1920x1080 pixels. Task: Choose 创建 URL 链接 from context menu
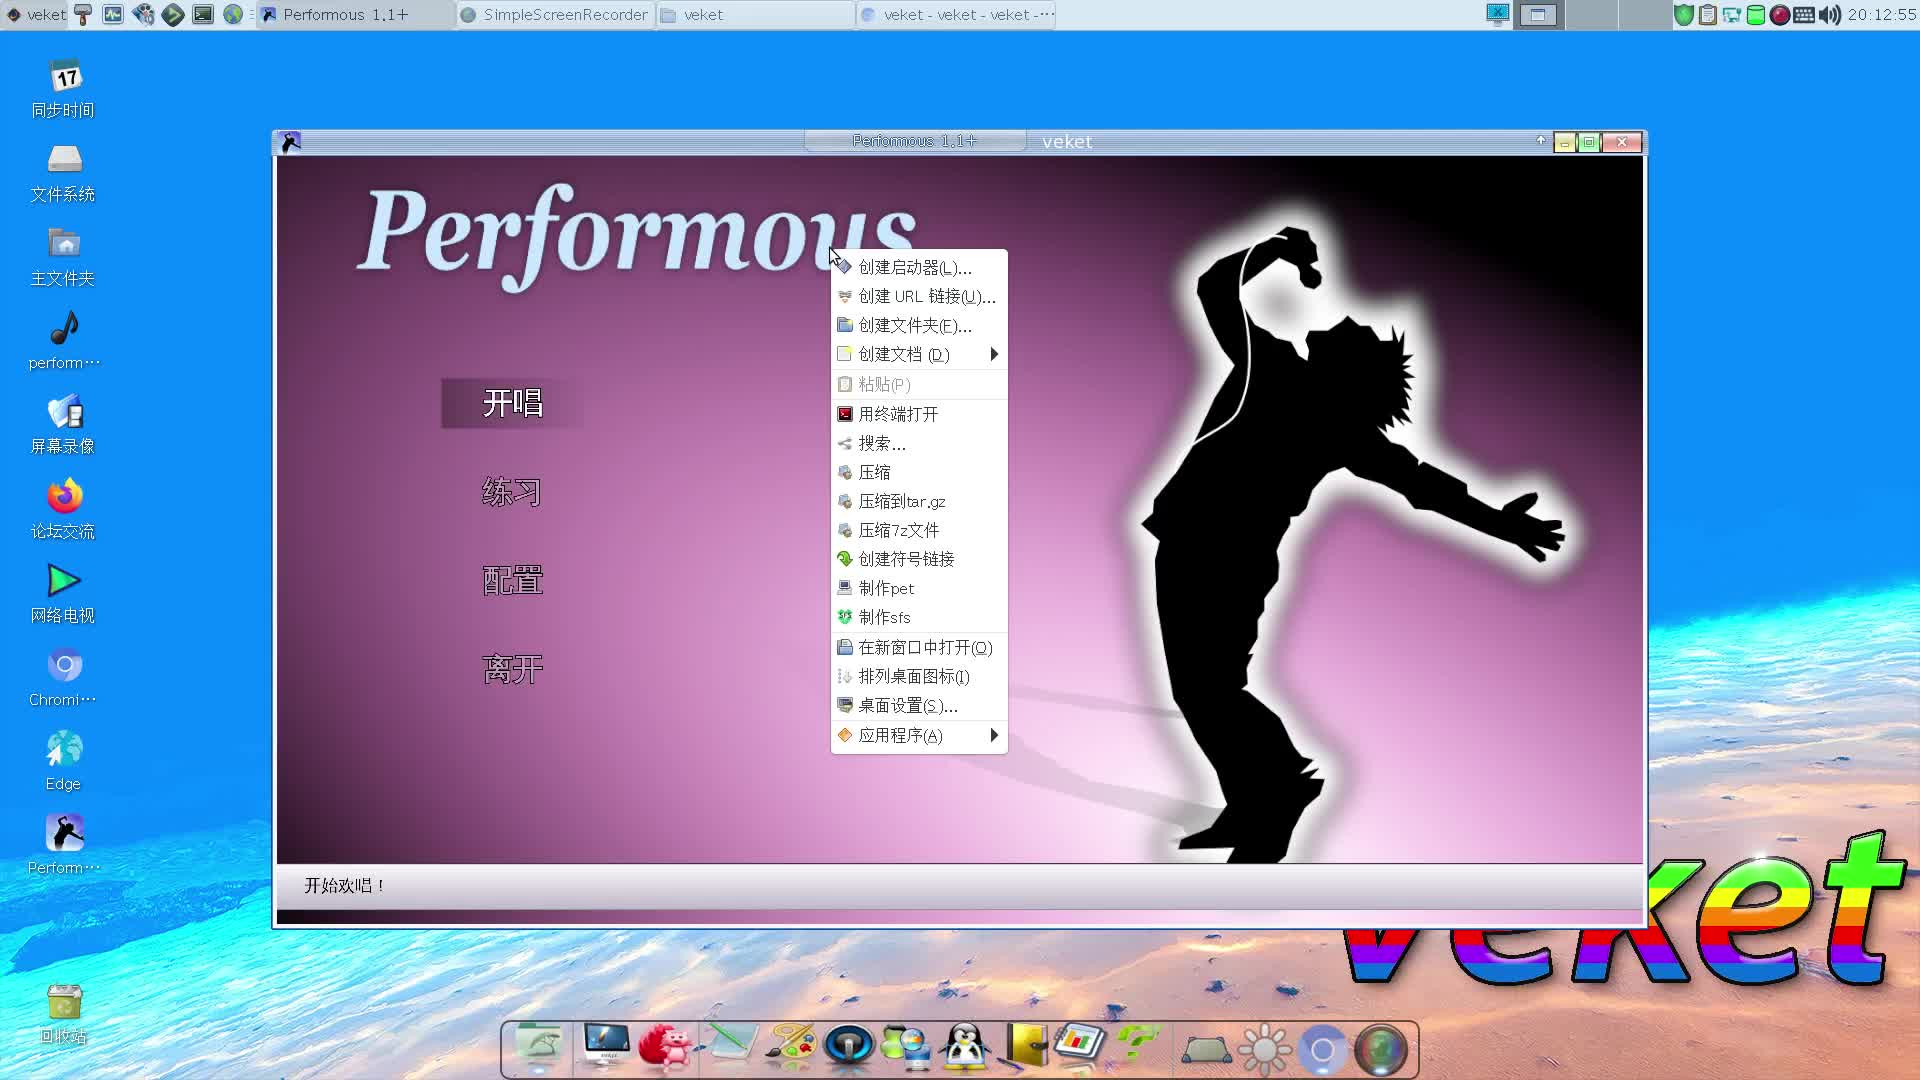click(919, 296)
